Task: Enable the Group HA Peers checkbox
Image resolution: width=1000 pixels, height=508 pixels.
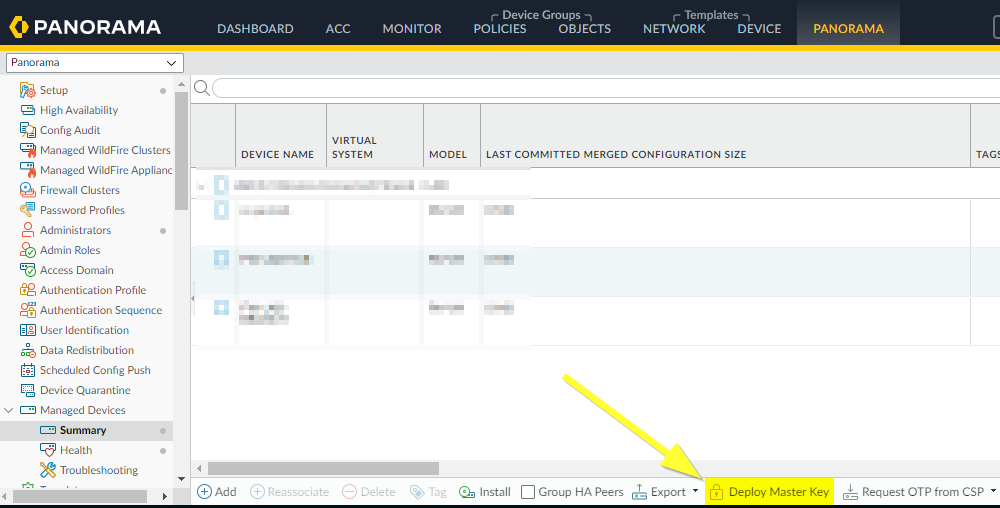Action: (527, 492)
